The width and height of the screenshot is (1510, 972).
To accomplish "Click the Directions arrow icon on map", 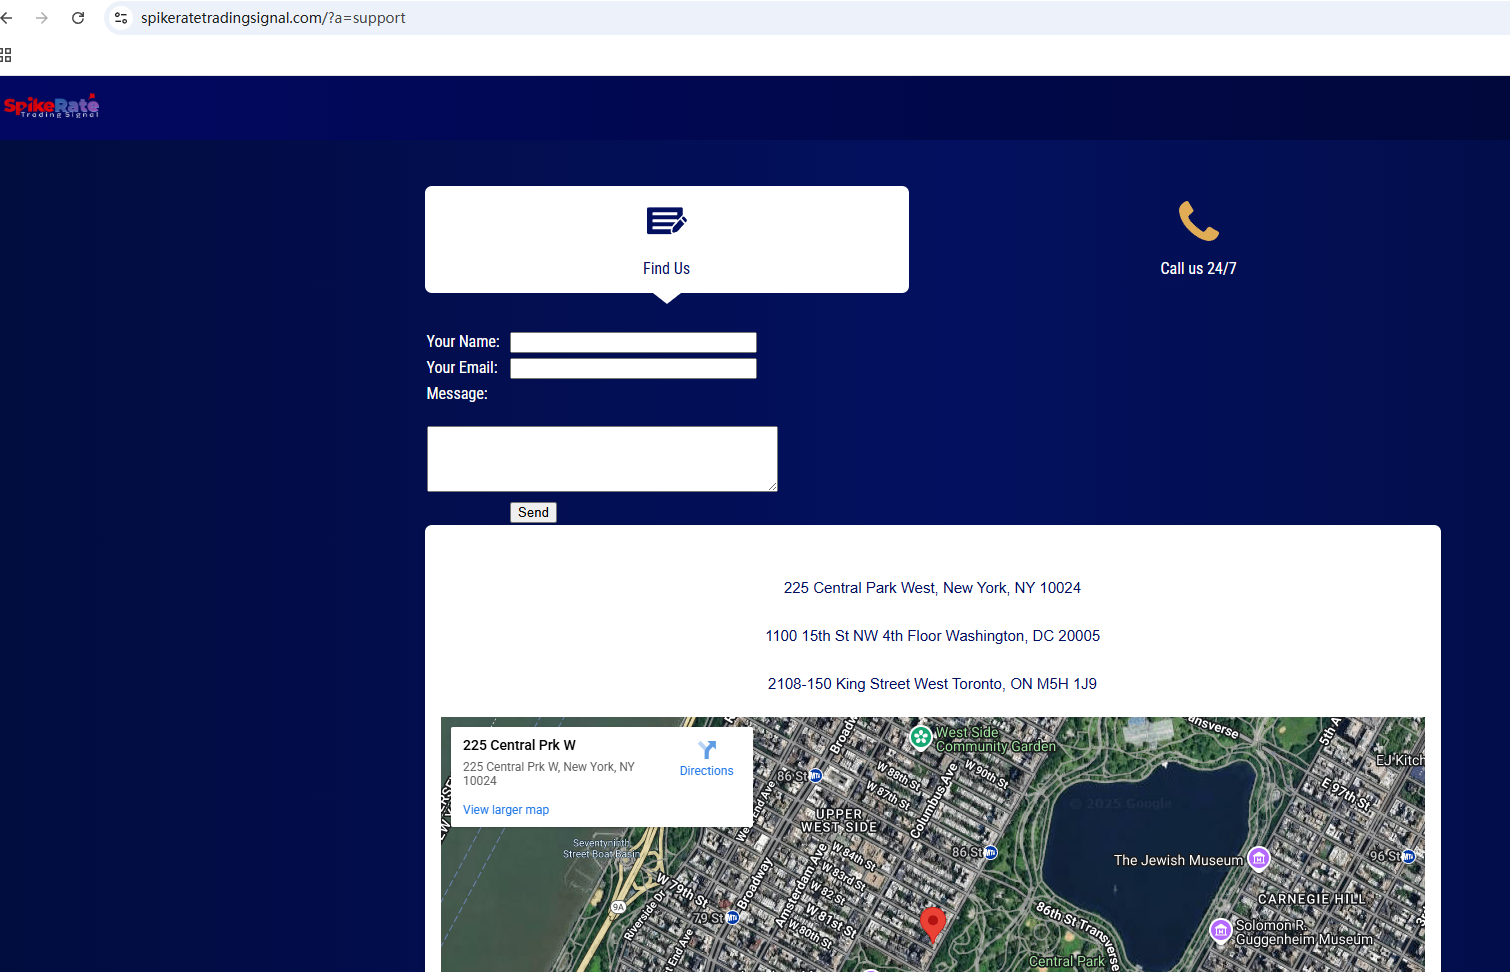I will coord(707,750).
